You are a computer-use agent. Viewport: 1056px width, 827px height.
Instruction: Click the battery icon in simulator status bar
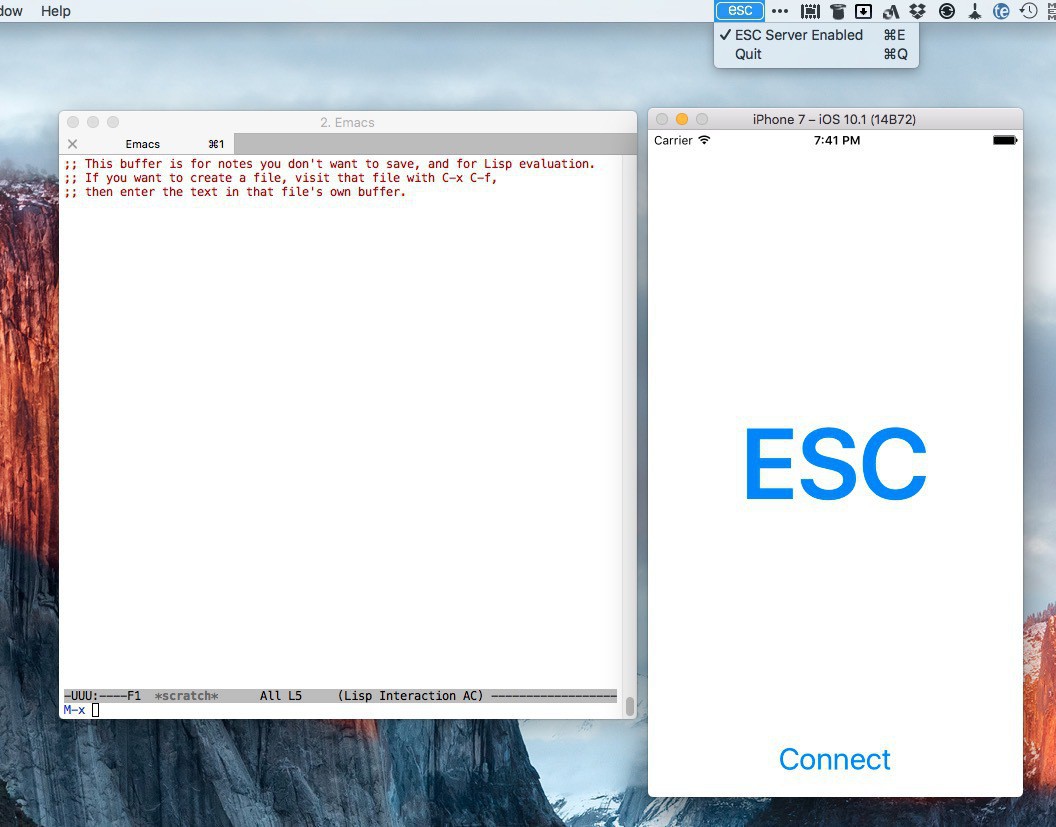[1005, 140]
